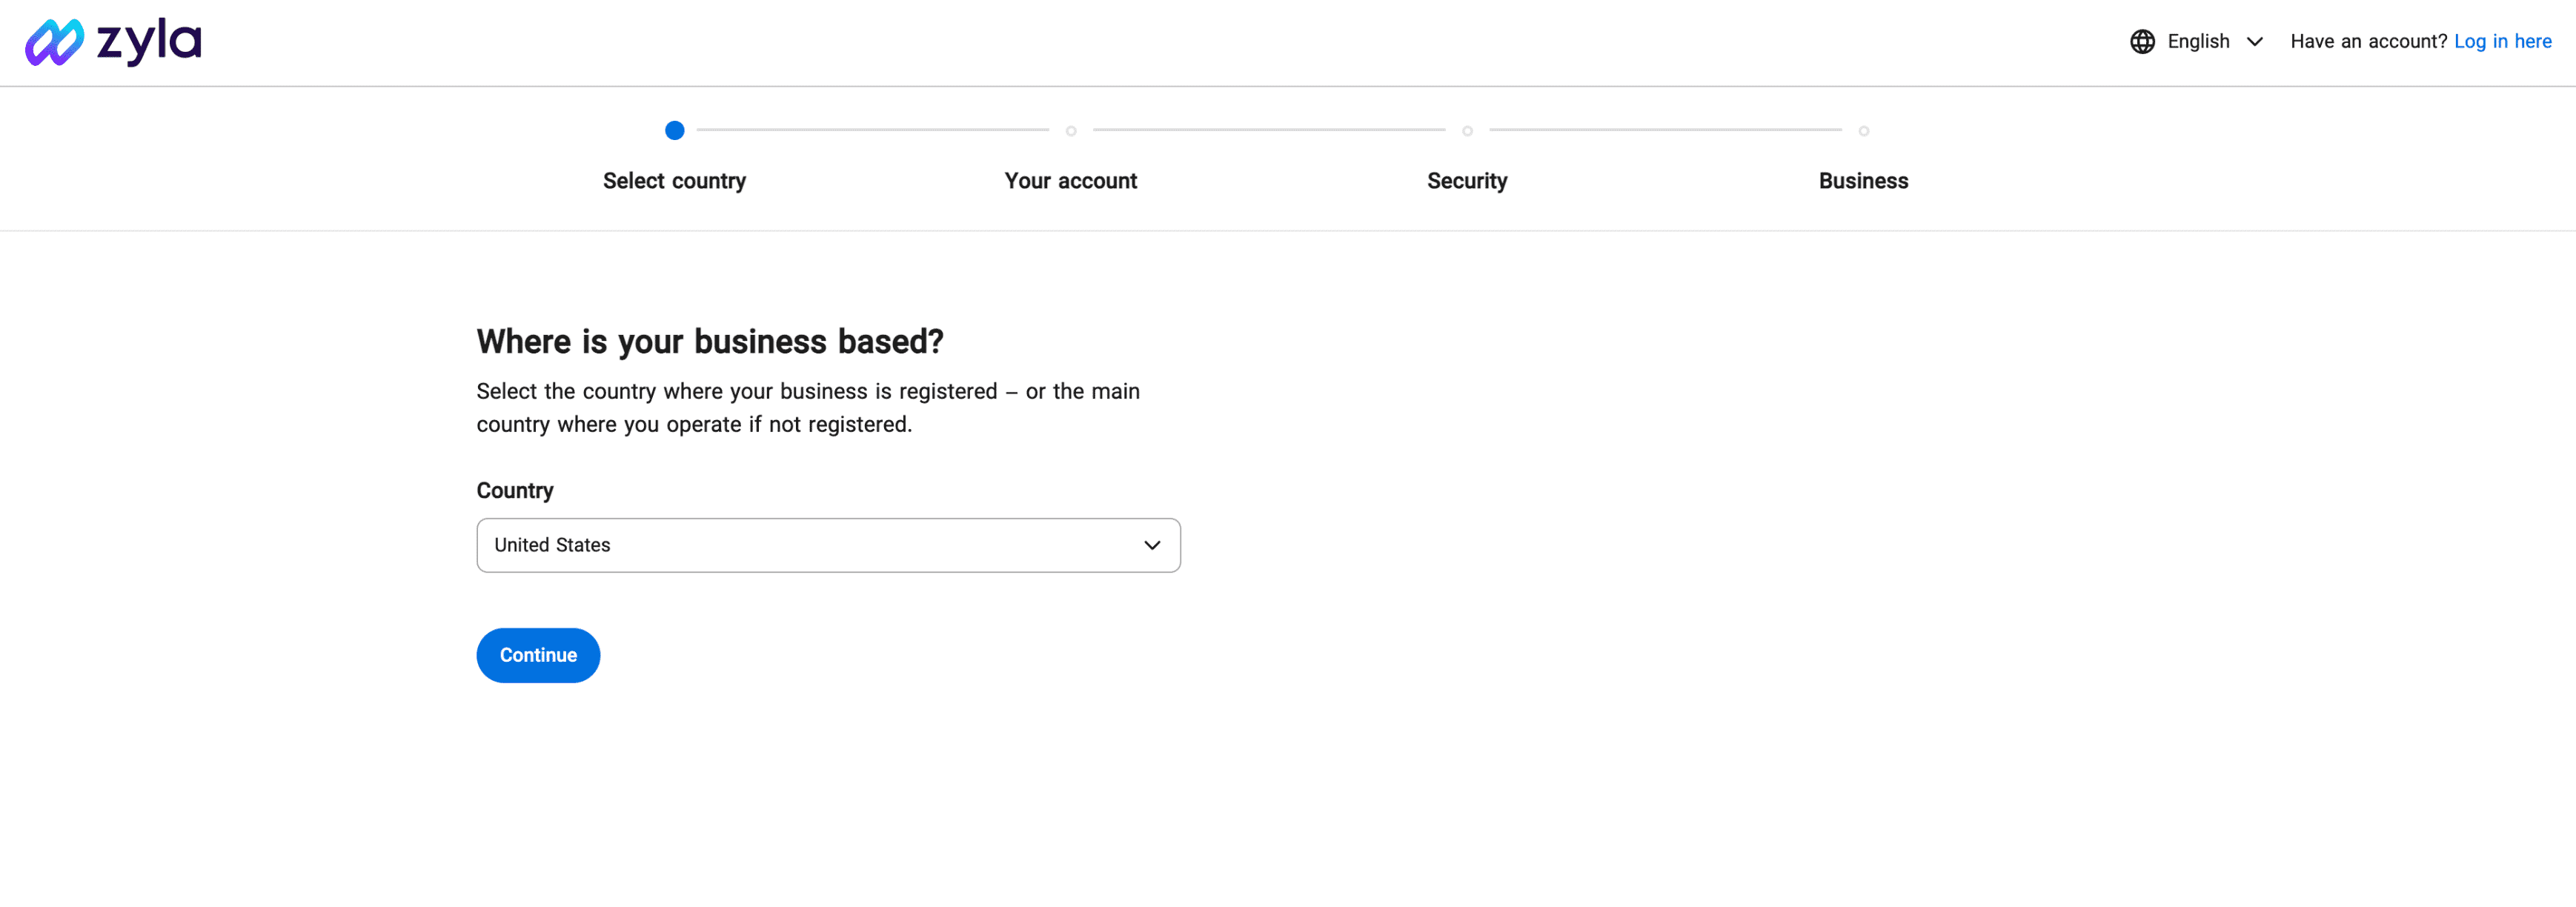Select the "Select country" step label
The height and width of the screenshot is (907, 2576).
[675, 181]
